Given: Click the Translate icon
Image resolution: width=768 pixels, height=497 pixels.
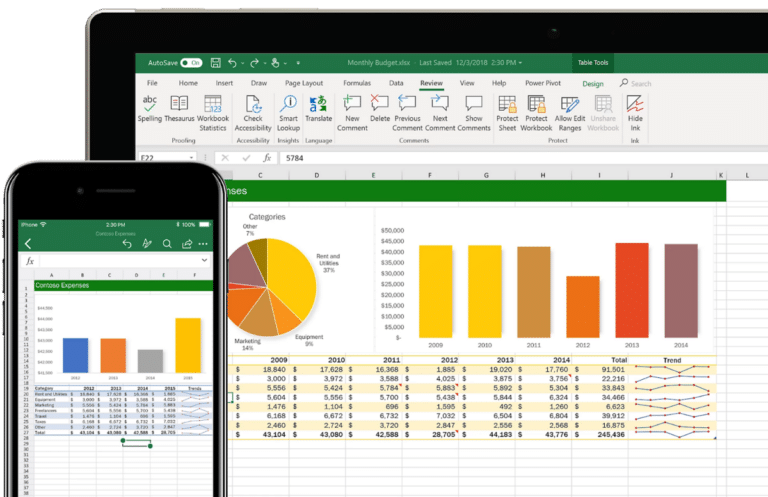Looking at the screenshot, I should [318, 109].
